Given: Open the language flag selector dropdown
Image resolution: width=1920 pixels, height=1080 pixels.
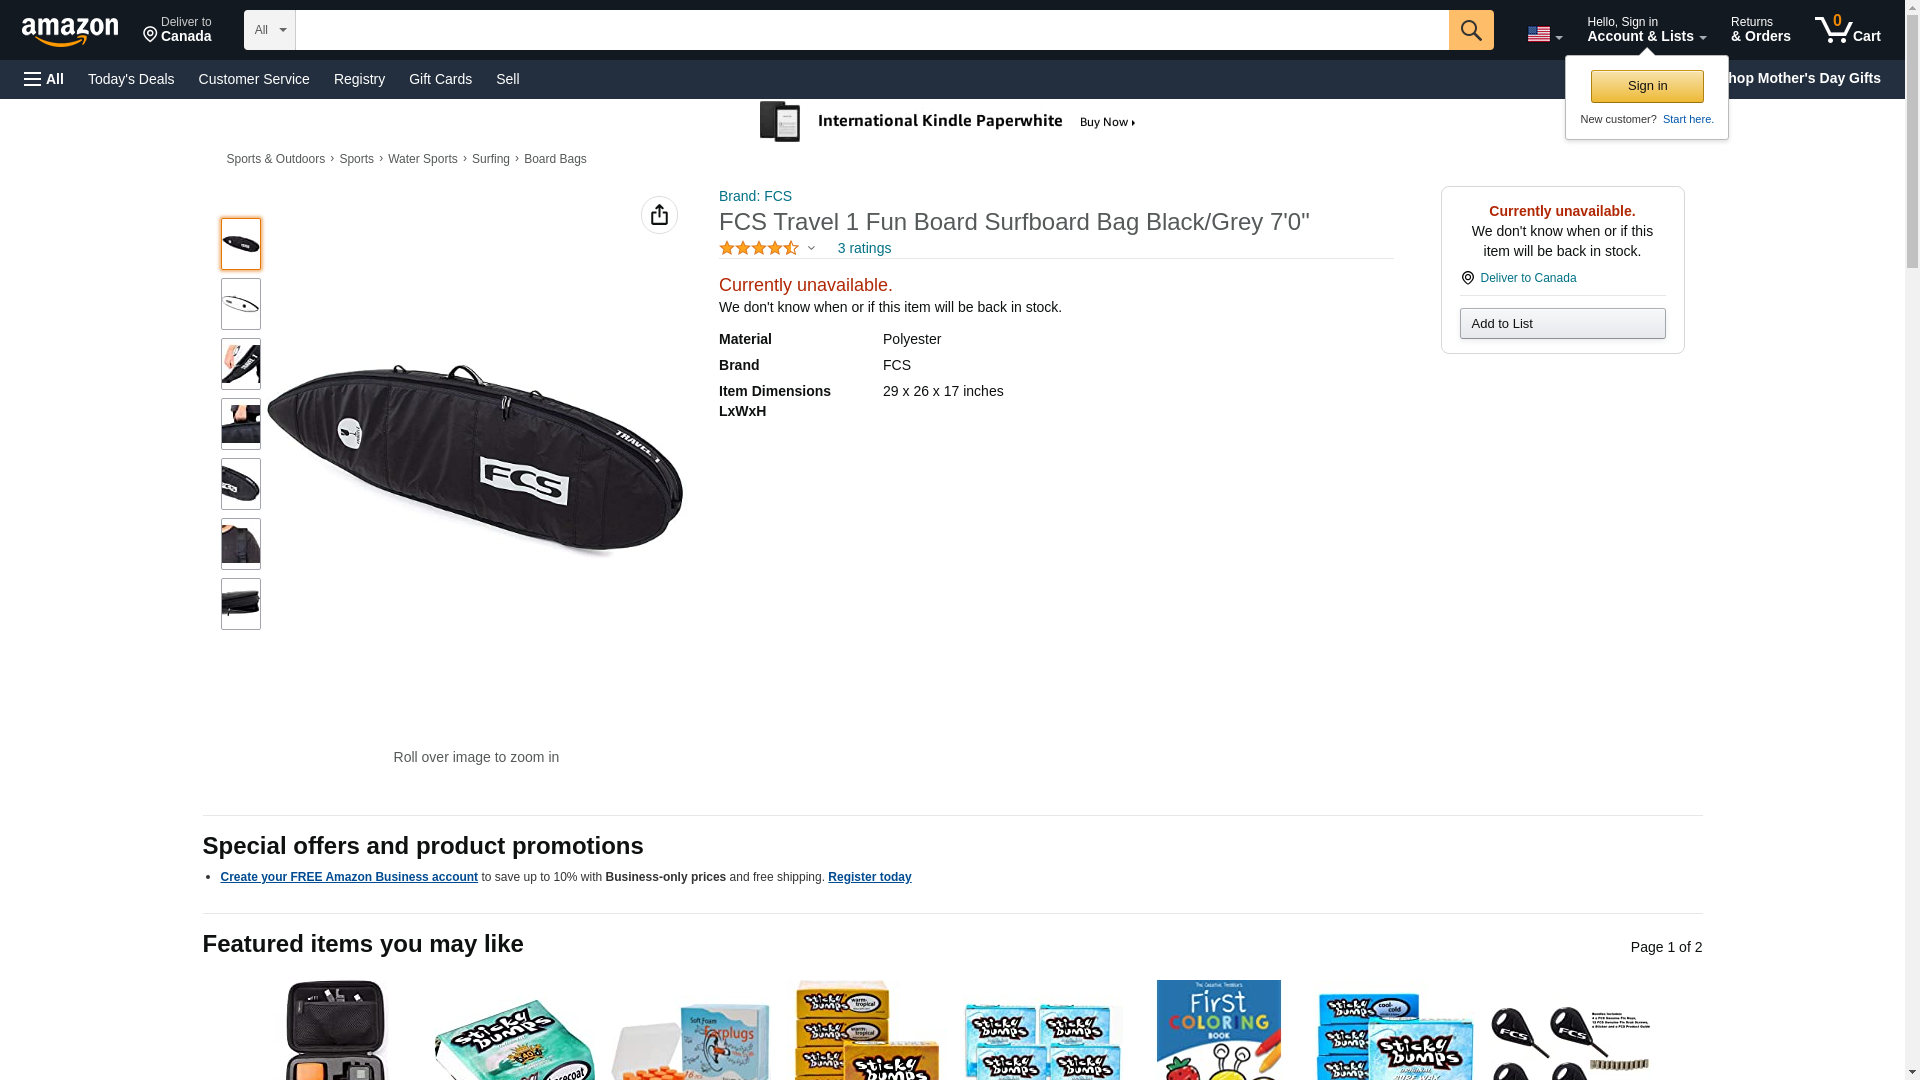Looking at the screenshot, I should [x=1544, y=35].
